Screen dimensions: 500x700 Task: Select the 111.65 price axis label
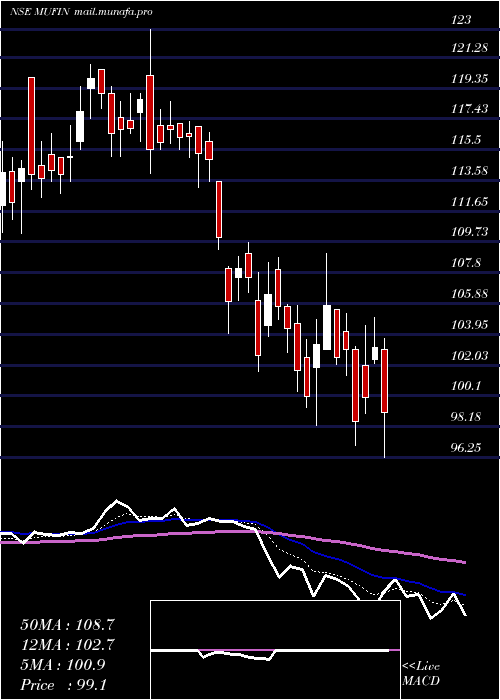coord(470,202)
